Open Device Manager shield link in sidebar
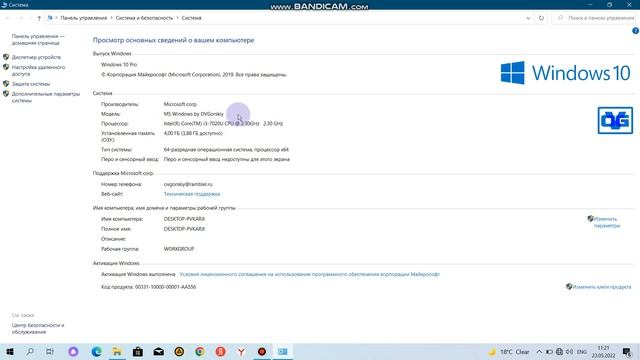The image size is (640, 360). tap(36, 57)
